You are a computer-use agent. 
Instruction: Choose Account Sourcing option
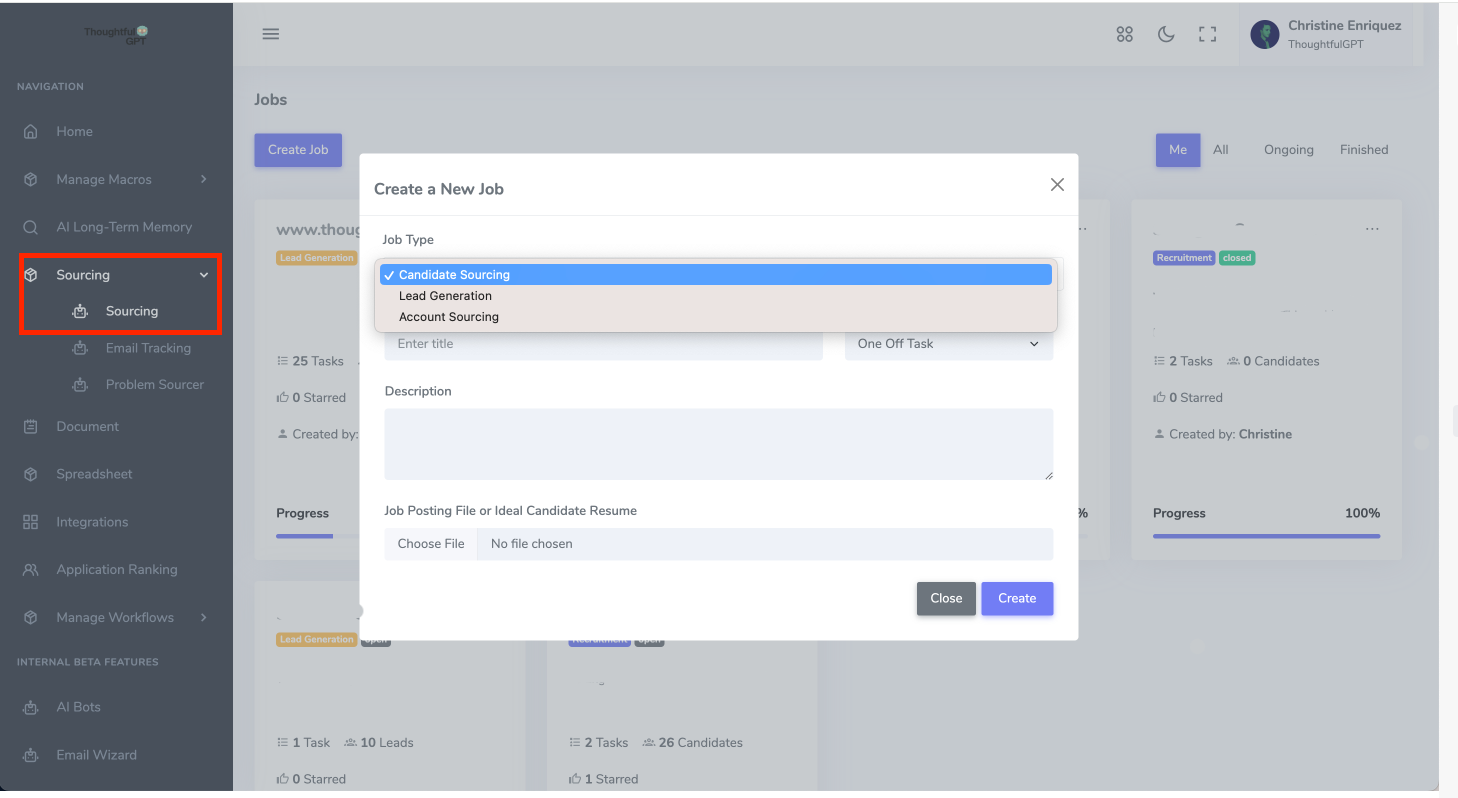point(448,317)
